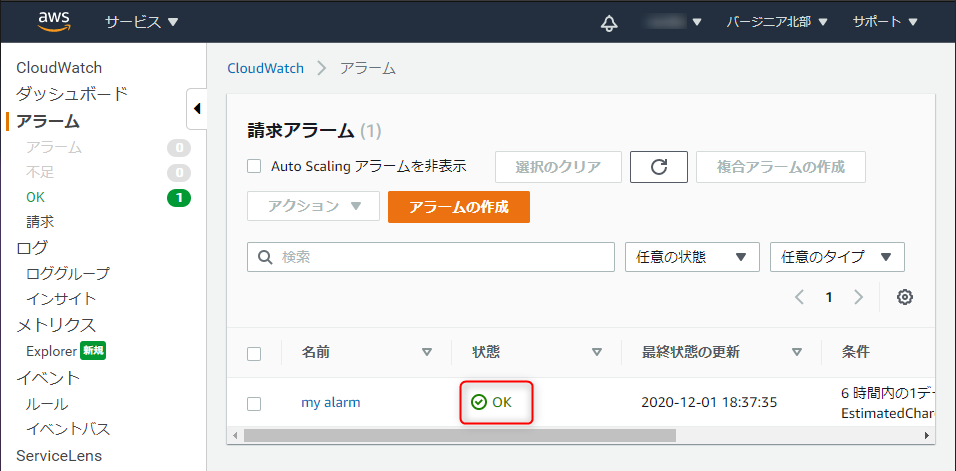
Task: Select the greyed アラーム sub-item in sidebar
Action: tap(54, 147)
